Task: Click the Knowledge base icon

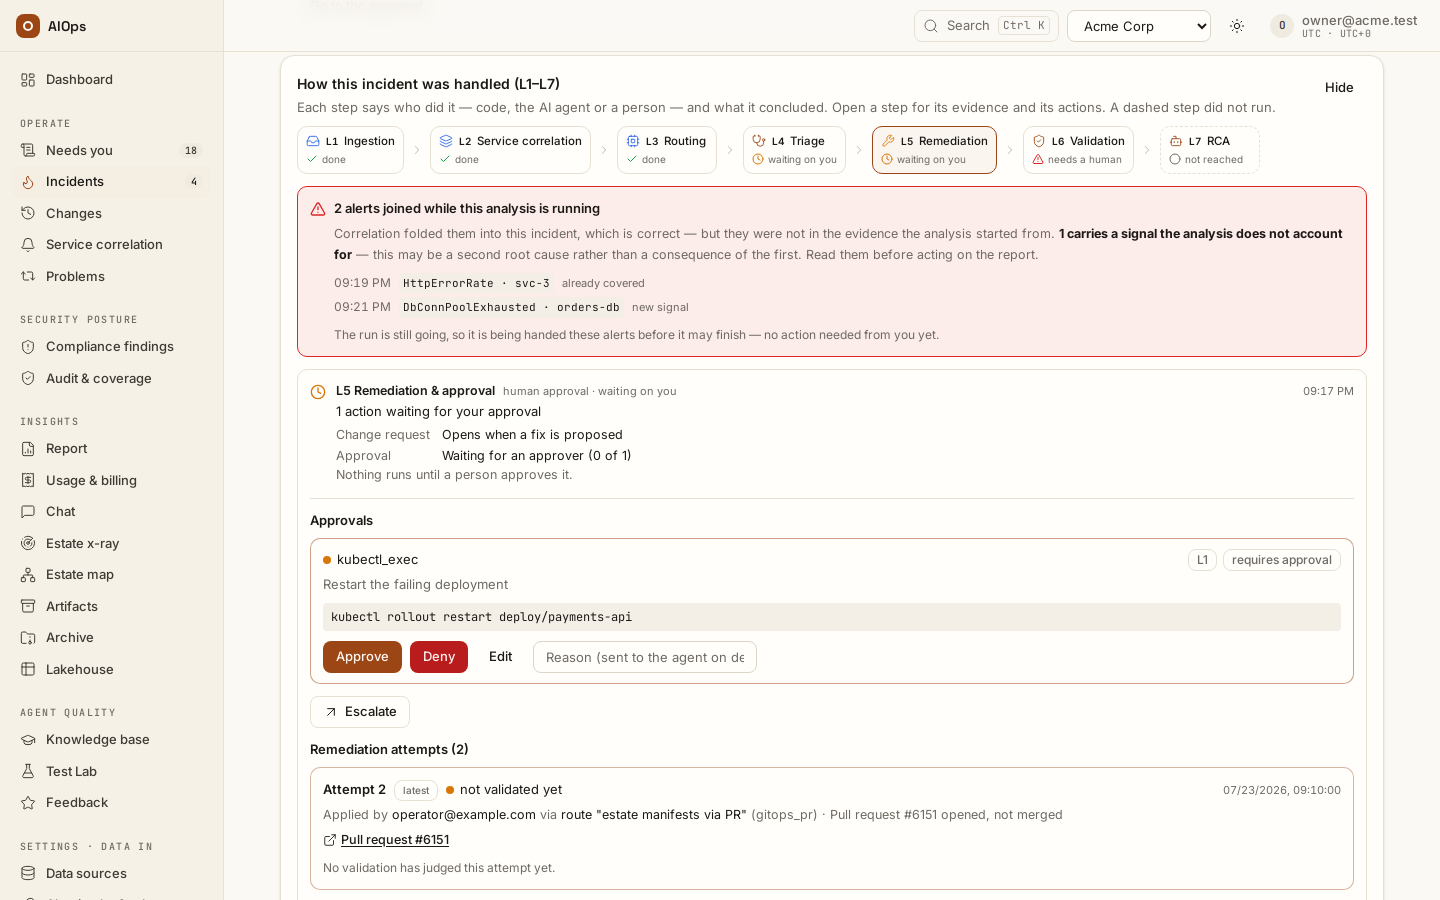Action: pos(28,740)
